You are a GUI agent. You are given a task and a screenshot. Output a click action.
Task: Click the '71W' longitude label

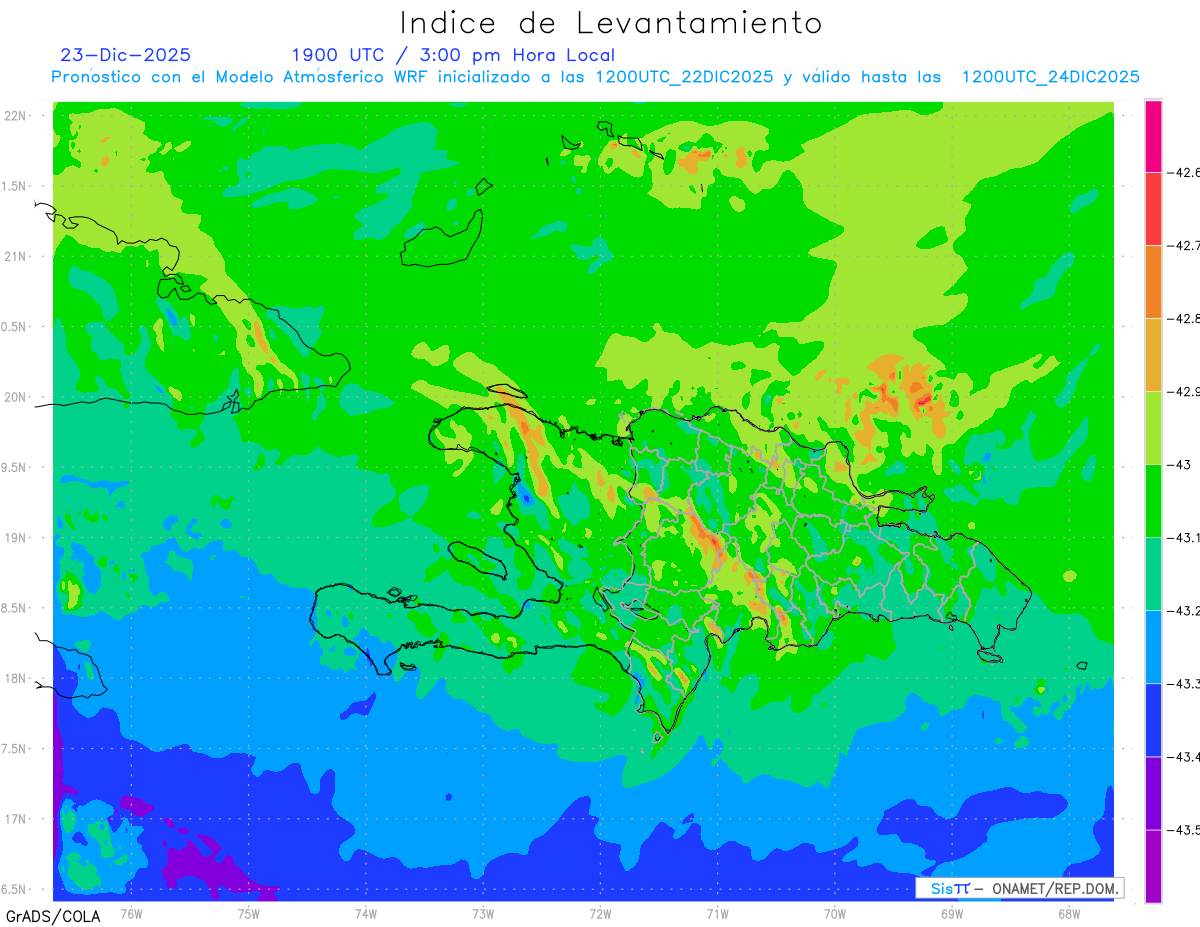pyautogui.click(x=717, y=912)
